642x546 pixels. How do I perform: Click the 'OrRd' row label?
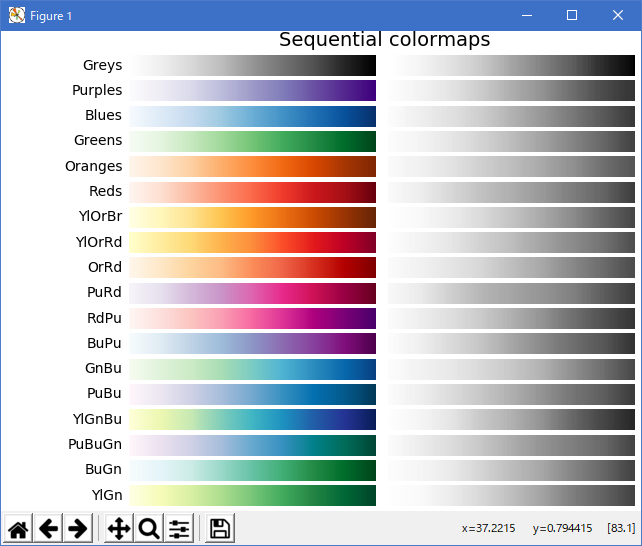pyautogui.click(x=105, y=267)
